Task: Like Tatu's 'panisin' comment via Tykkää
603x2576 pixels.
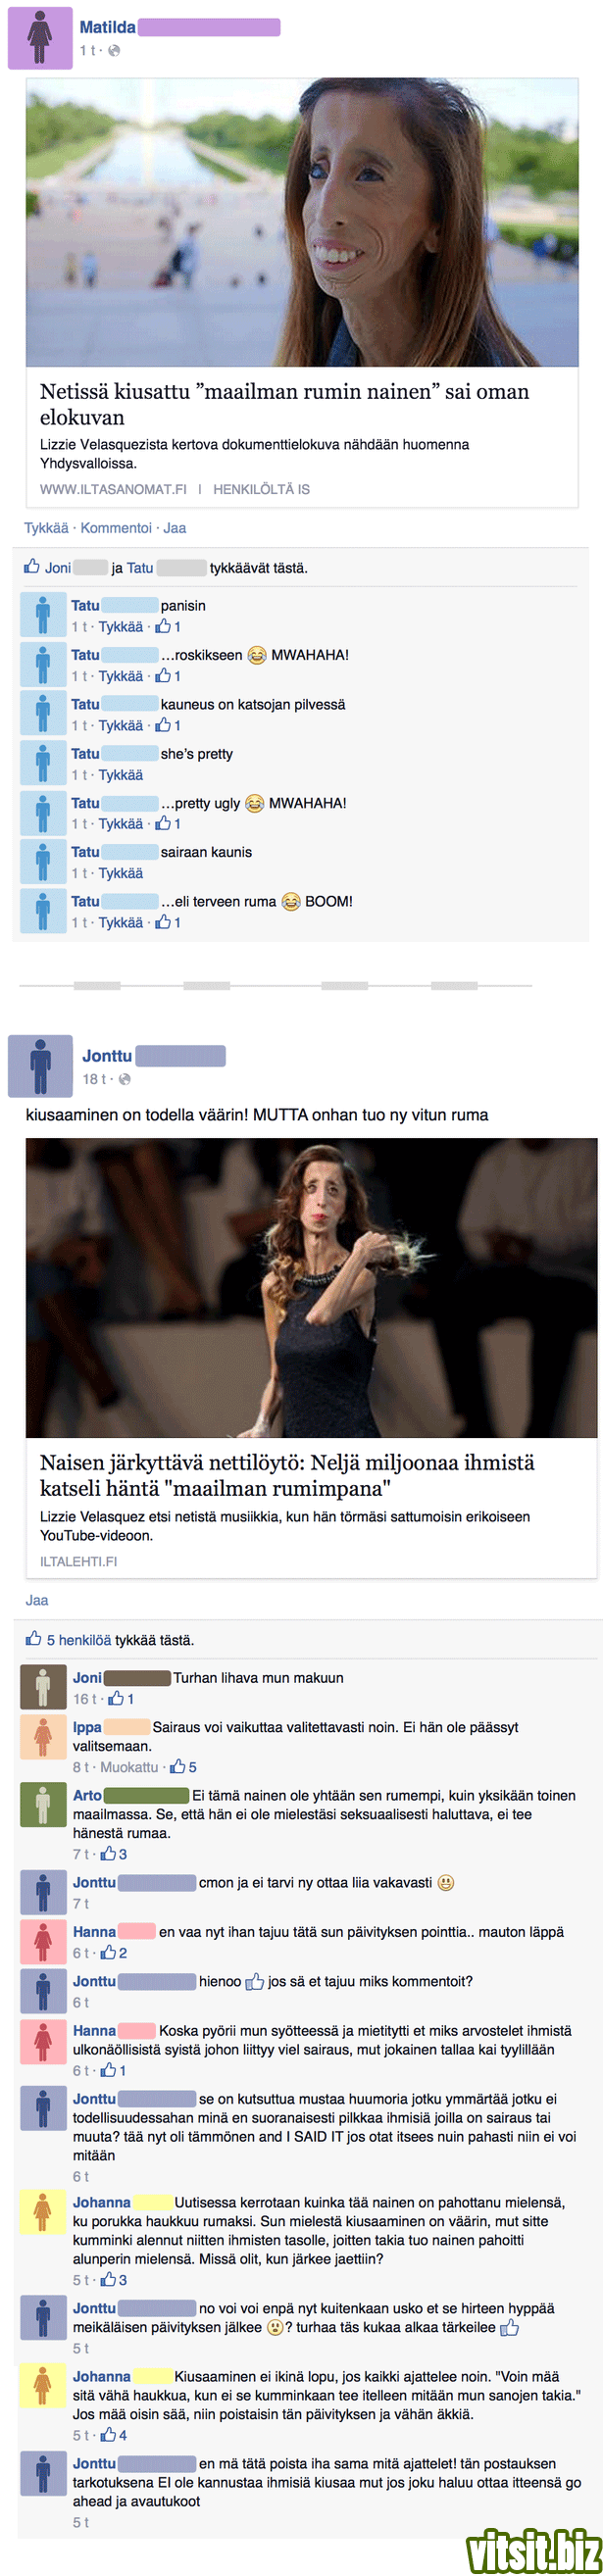Action: coord(120,627)
